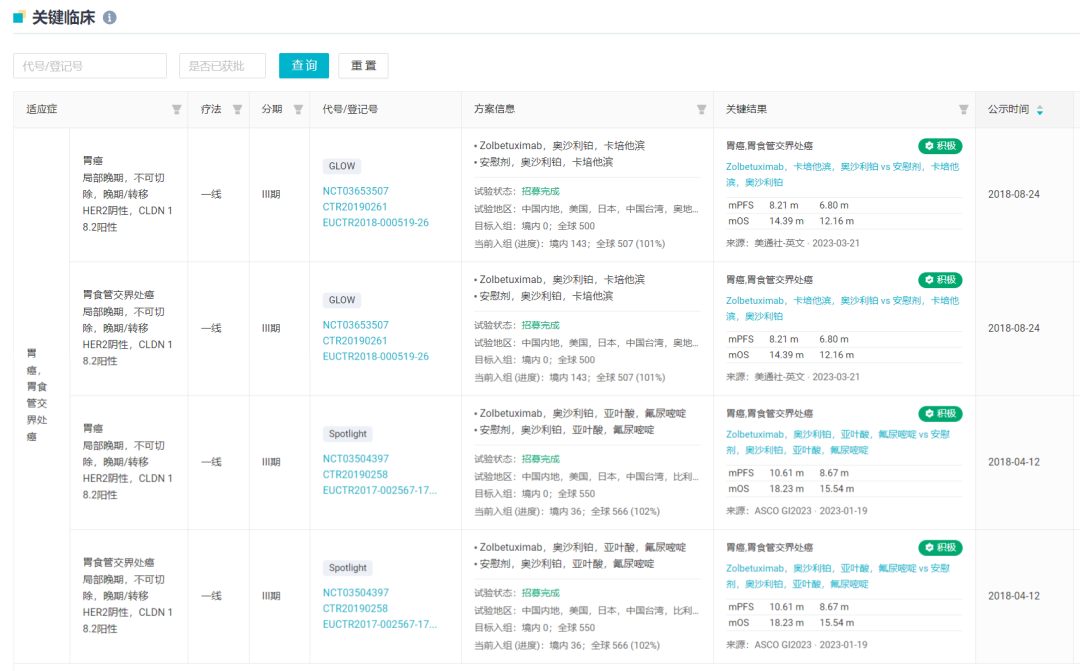Open NCT03653507 link in 胃食管交界处癌 GLOW row

click(x=355, y=324)
